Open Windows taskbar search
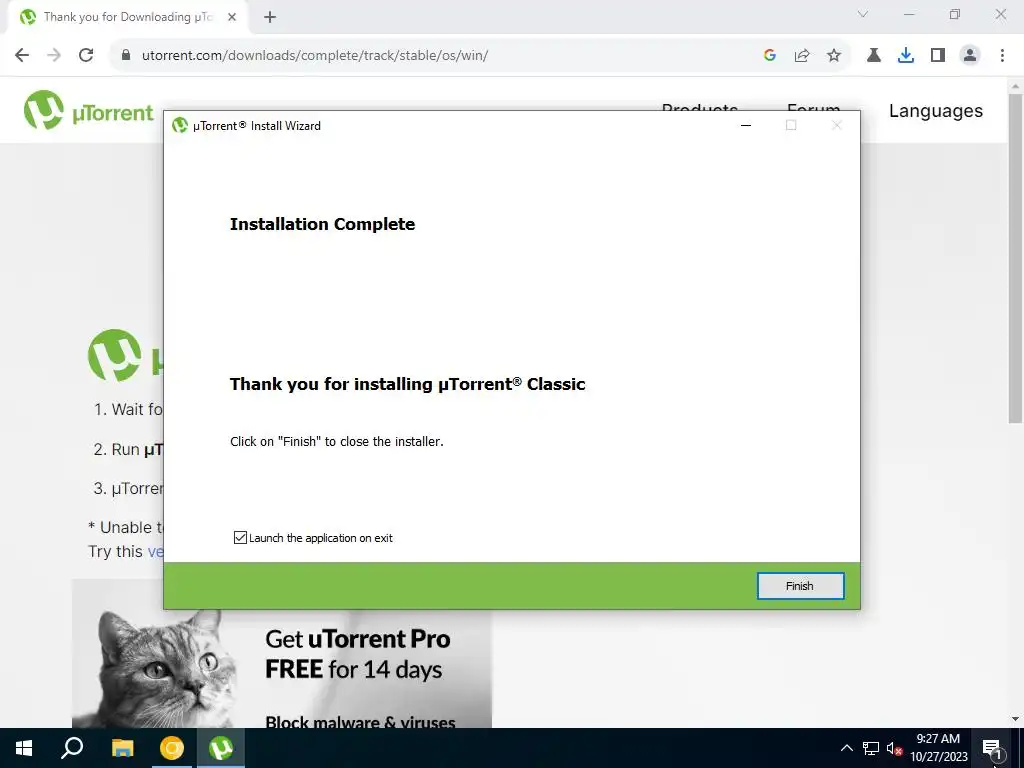 (x=72, y=748)
